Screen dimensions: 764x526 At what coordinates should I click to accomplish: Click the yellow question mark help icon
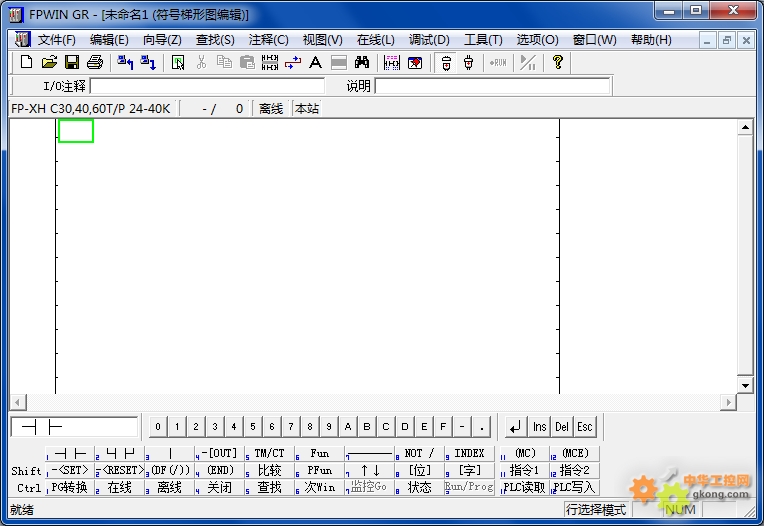point(558,62)
